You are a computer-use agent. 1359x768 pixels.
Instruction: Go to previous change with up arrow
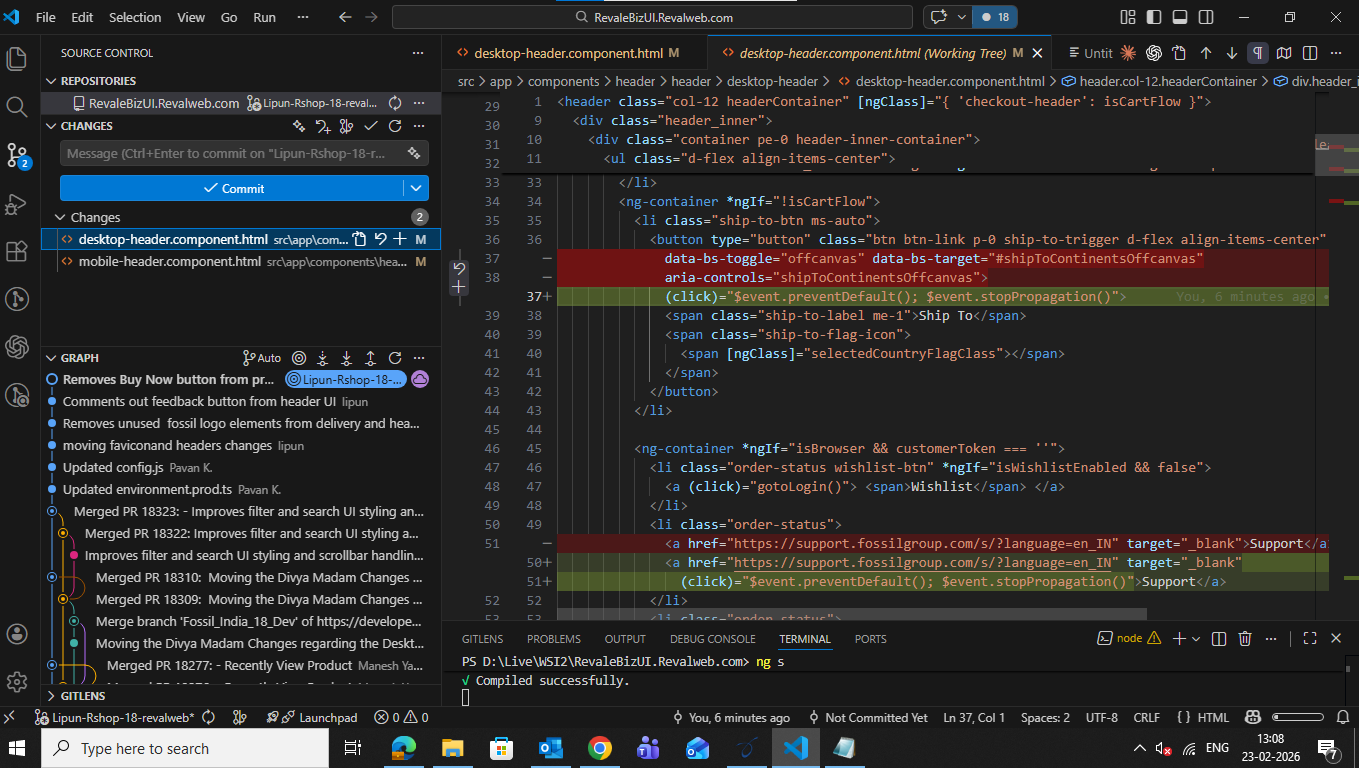pos(1206,53)
